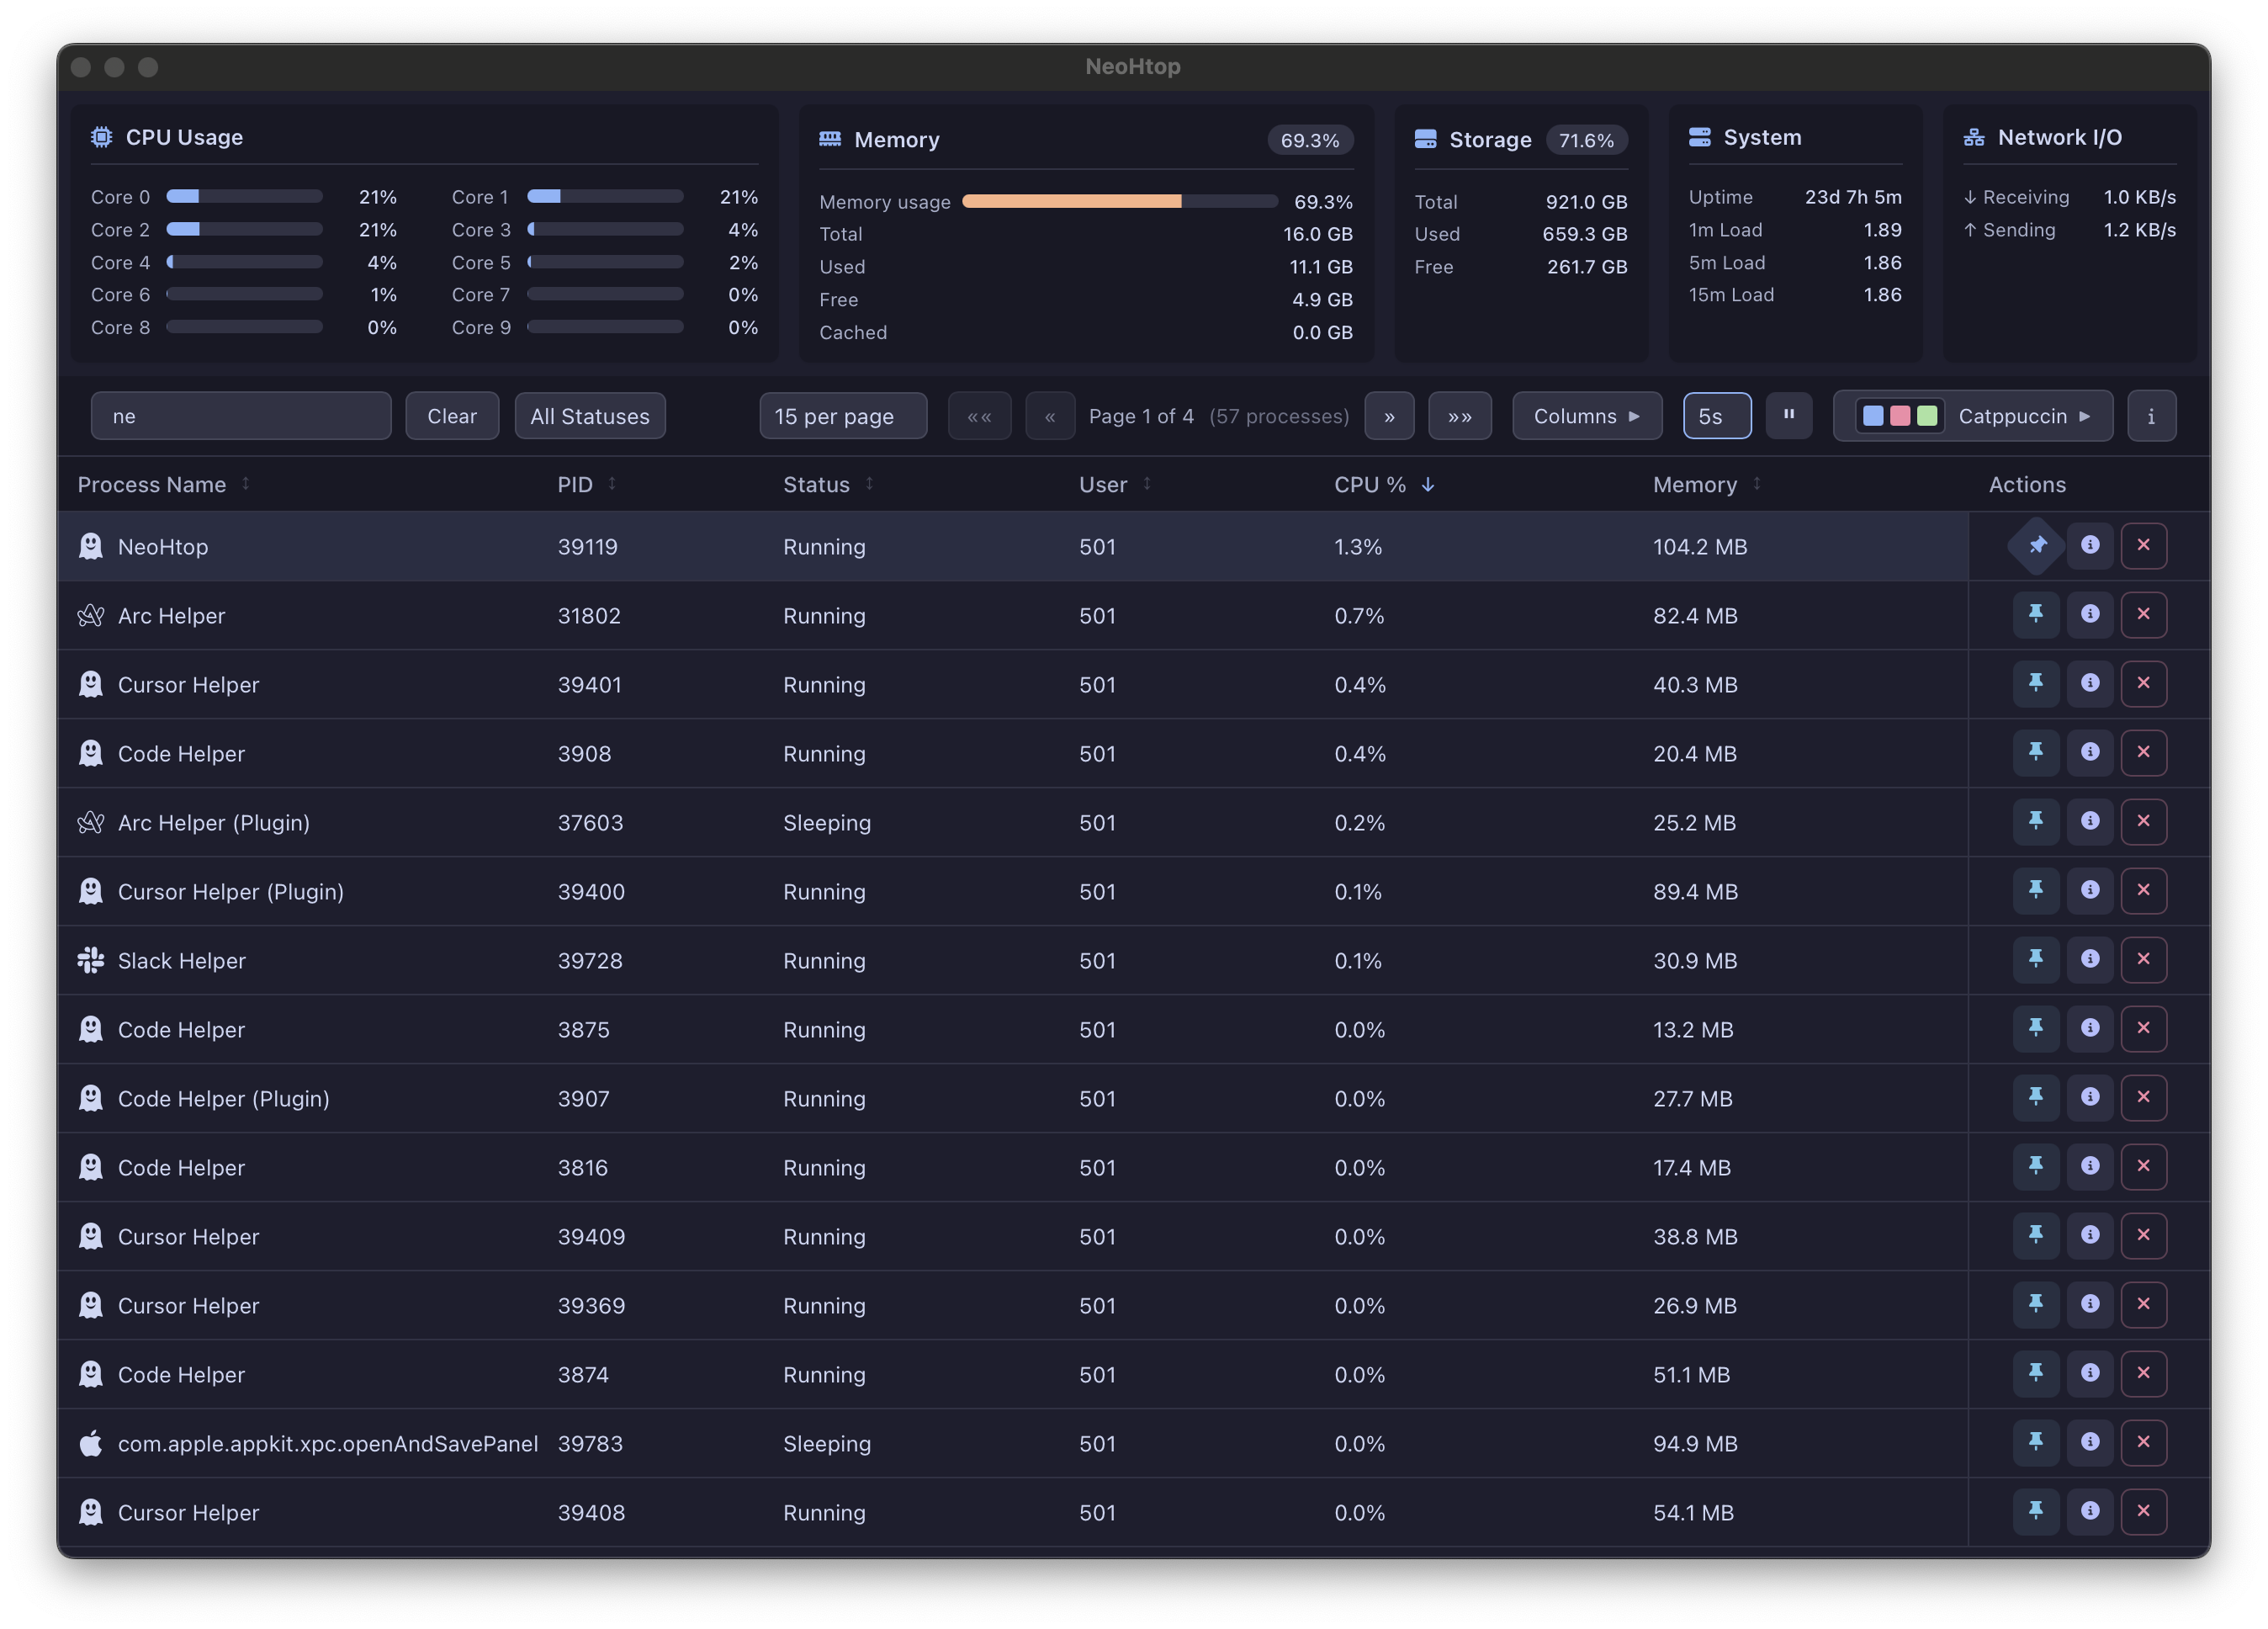The height and width of the screenshot is (1629, 2268).
Task: Show info for NeoHtop process
Action: (x=2090, y=546)
